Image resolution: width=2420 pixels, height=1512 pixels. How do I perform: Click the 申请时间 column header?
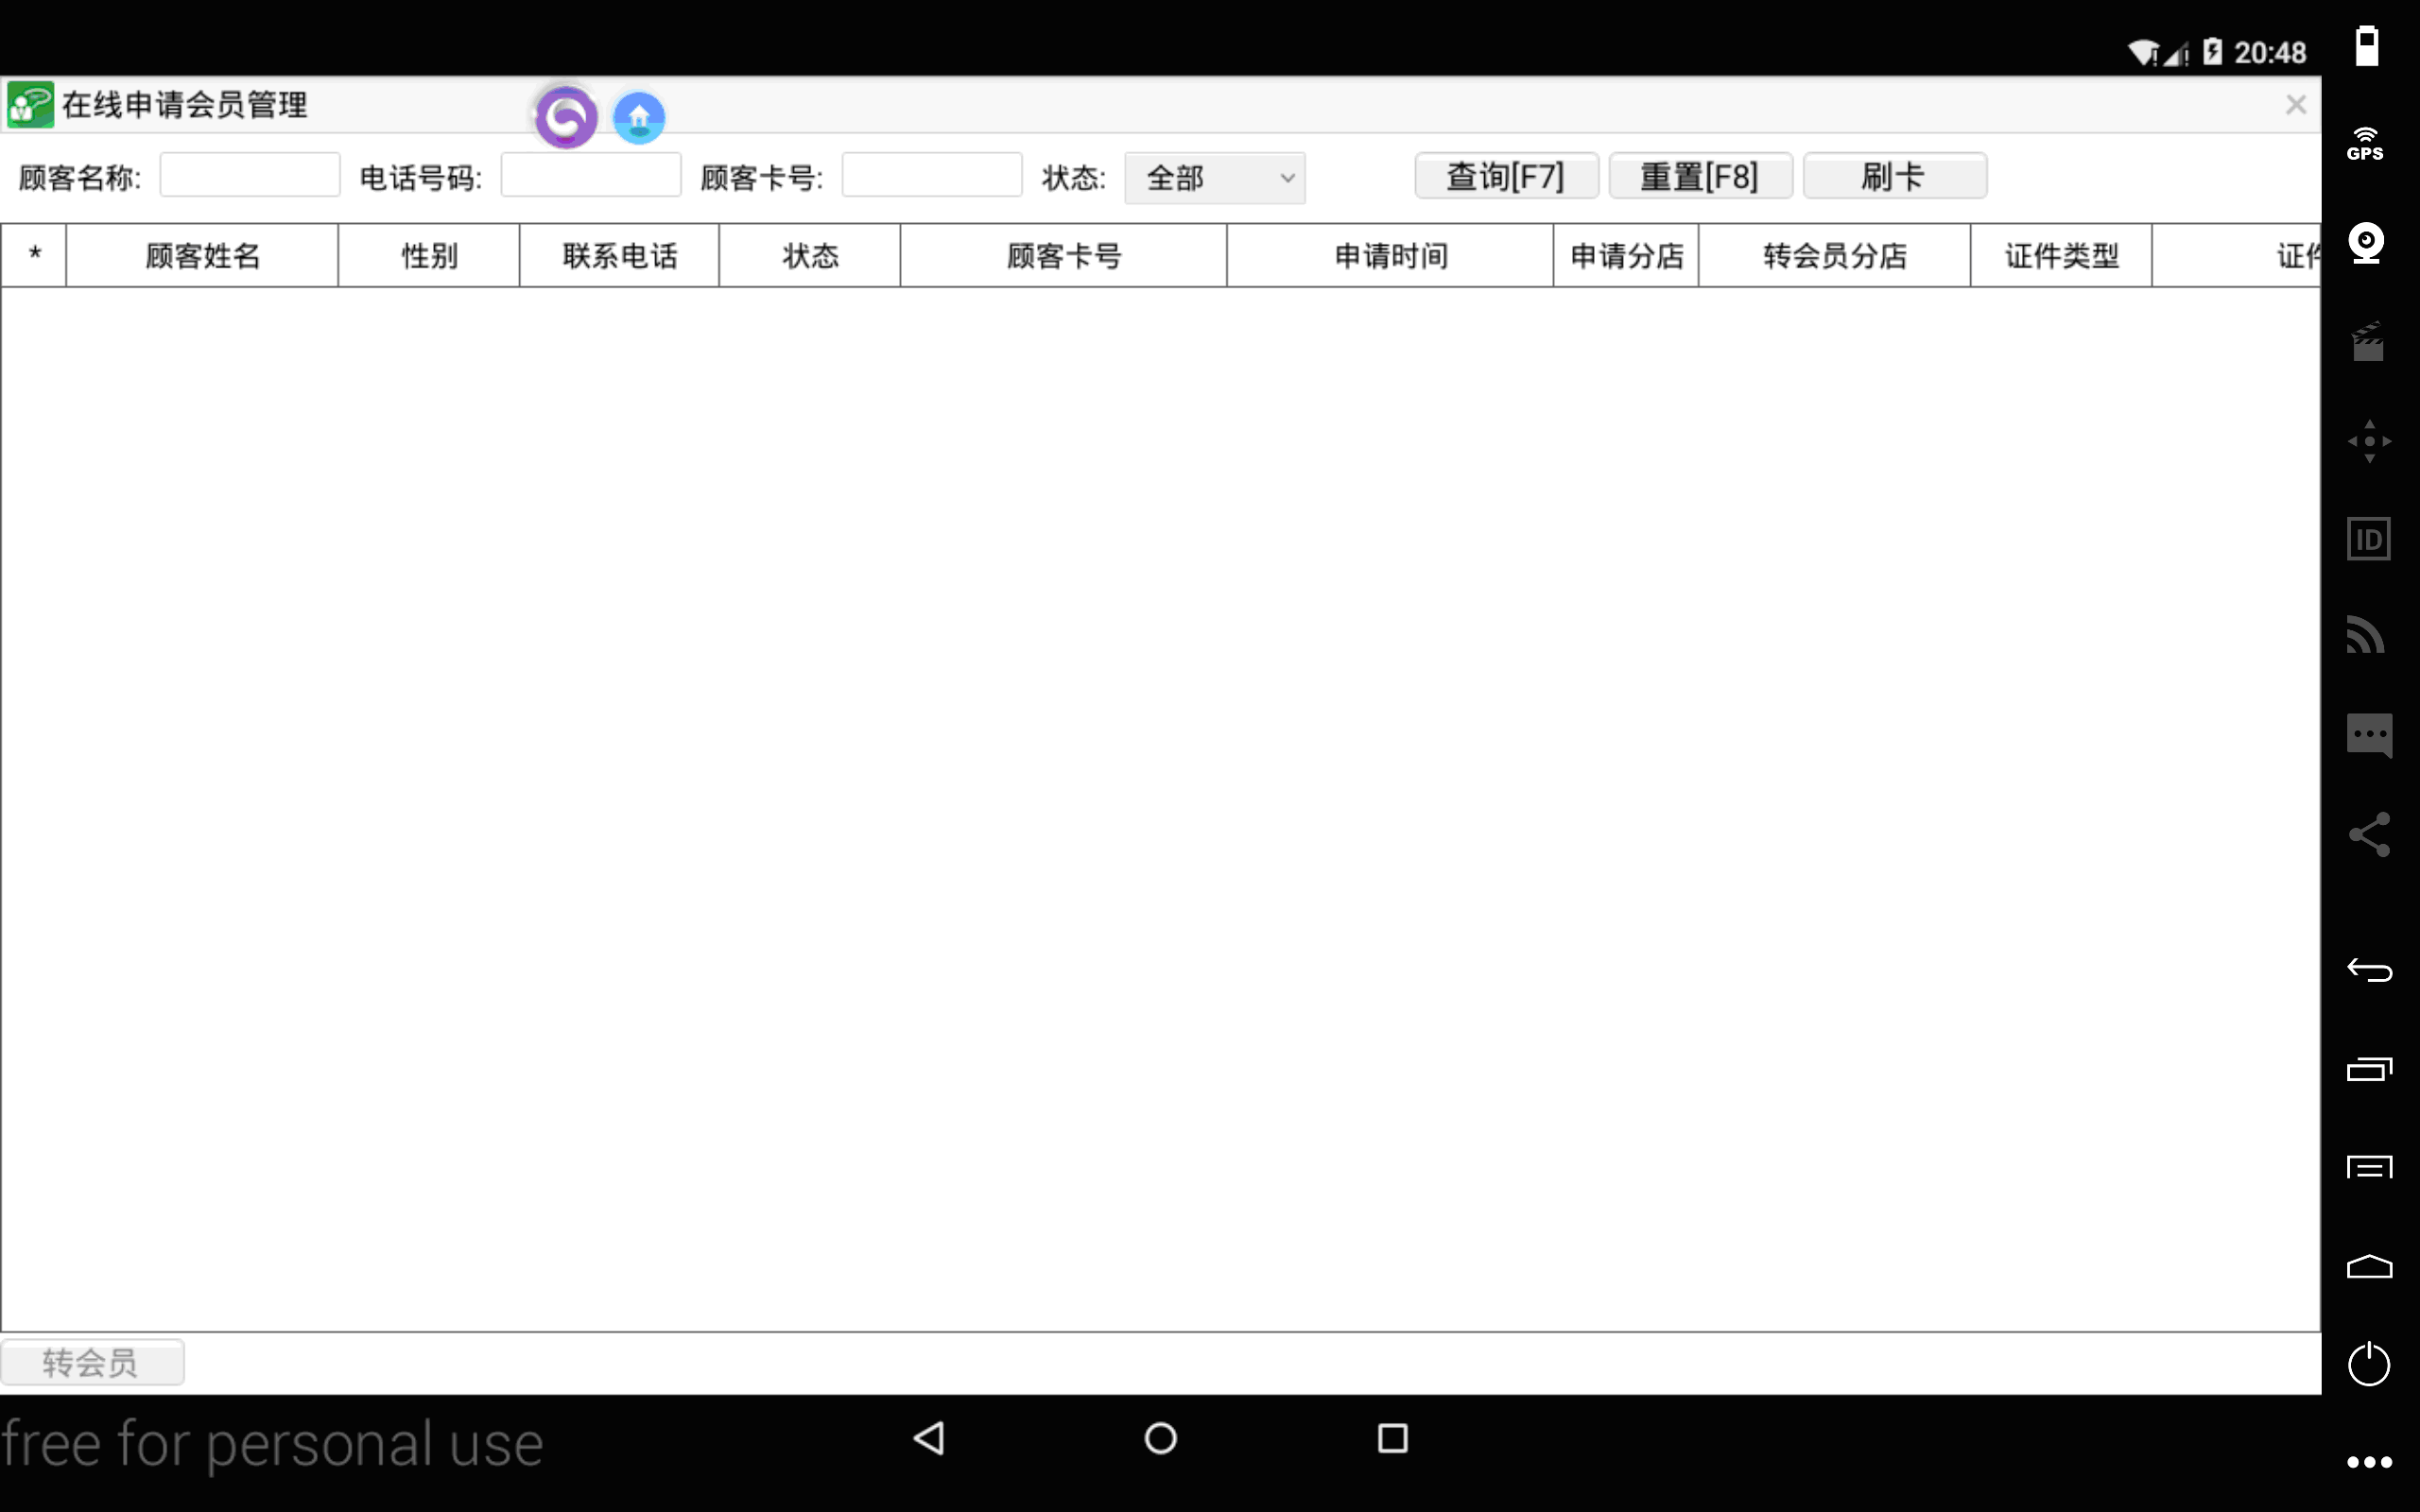pos(1390,256)
